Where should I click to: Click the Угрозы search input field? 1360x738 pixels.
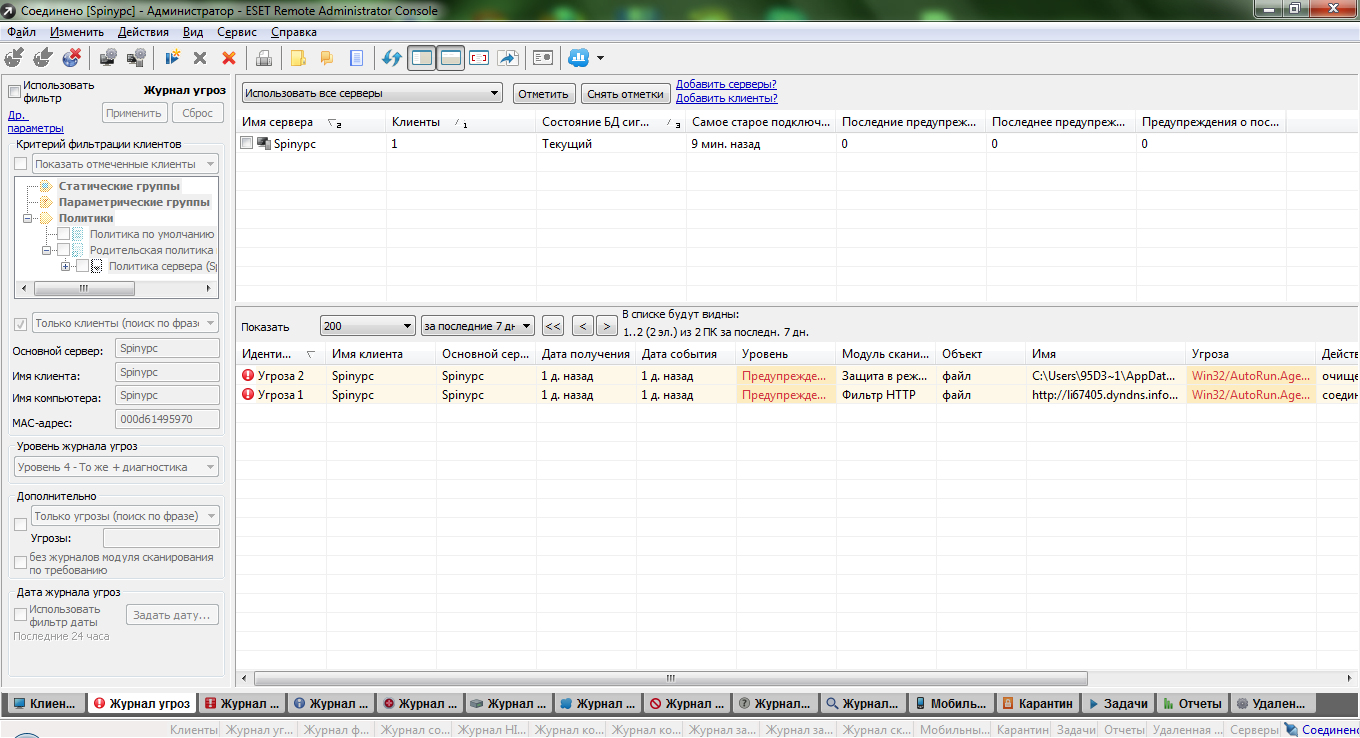[161, 539]
